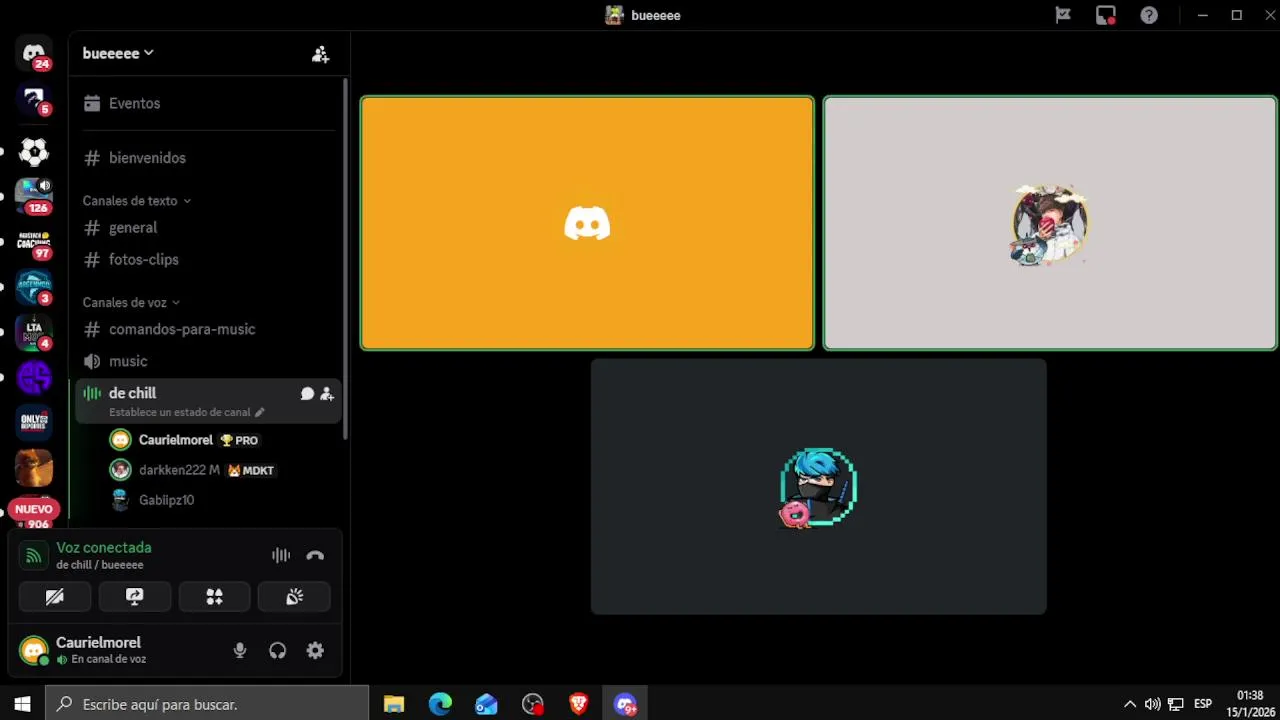Open the LTA server icon

tap(34, 332)
